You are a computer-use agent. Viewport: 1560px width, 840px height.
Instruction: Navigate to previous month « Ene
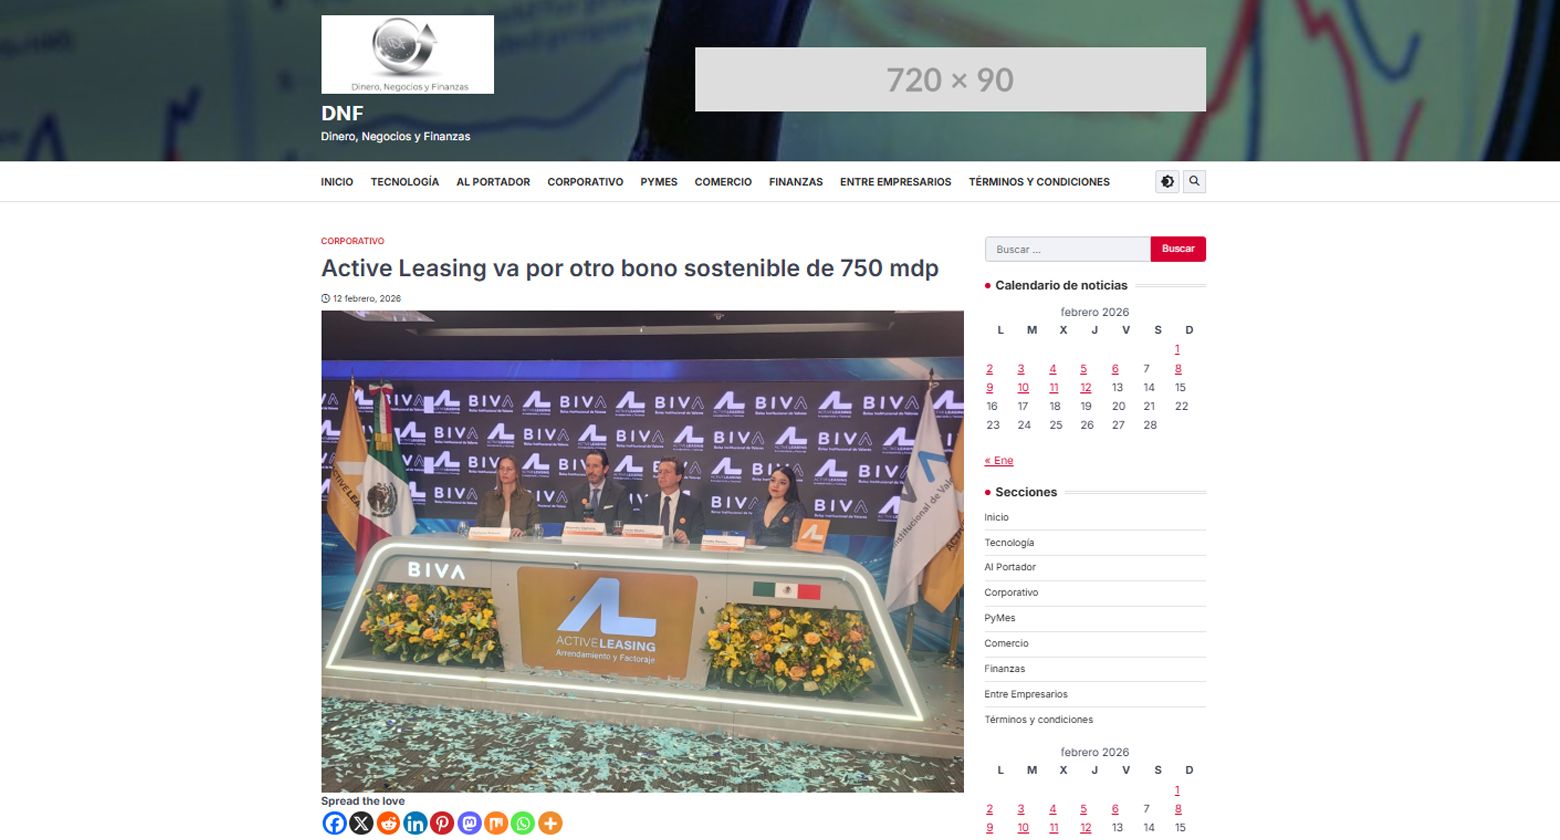tap(998, 461)
